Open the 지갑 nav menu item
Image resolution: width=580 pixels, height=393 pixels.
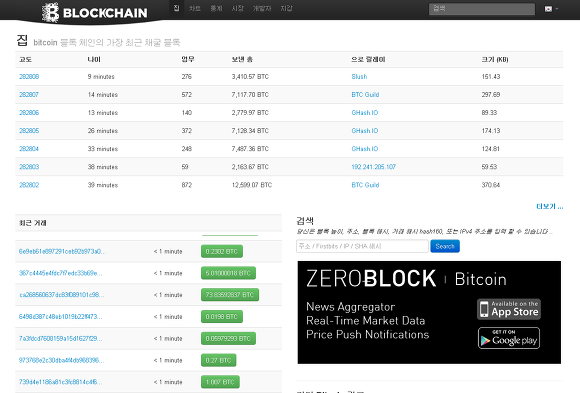(x=286, y=8)
